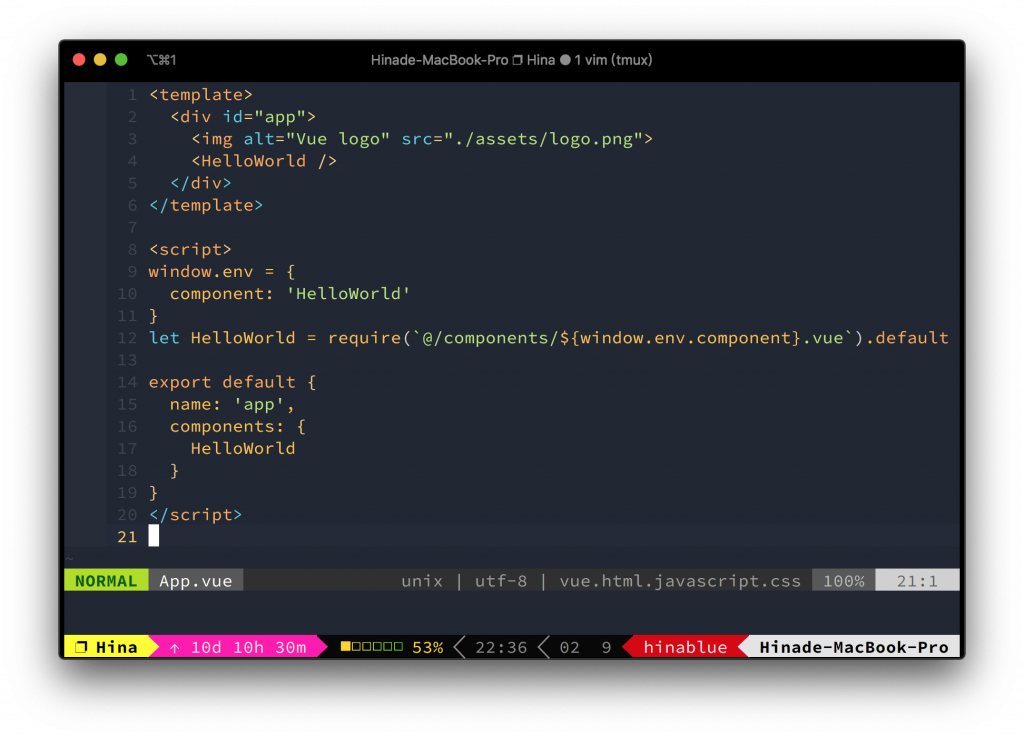The image size is (1024, 737).
Task: Click the closing </script> tag on line 20
Action: (195, 515)
